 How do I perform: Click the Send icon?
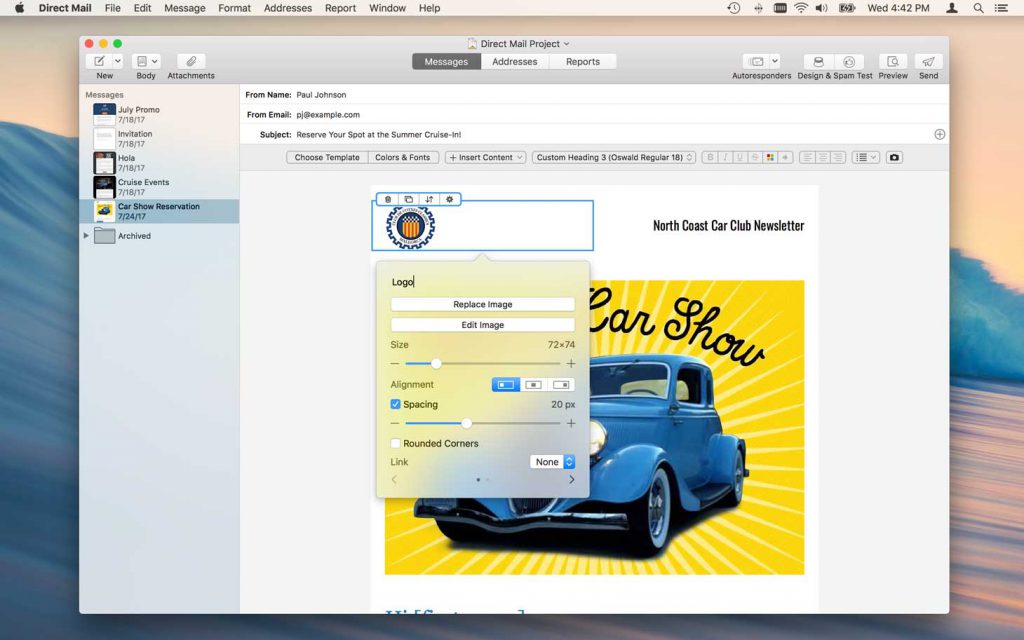[928, 62]
